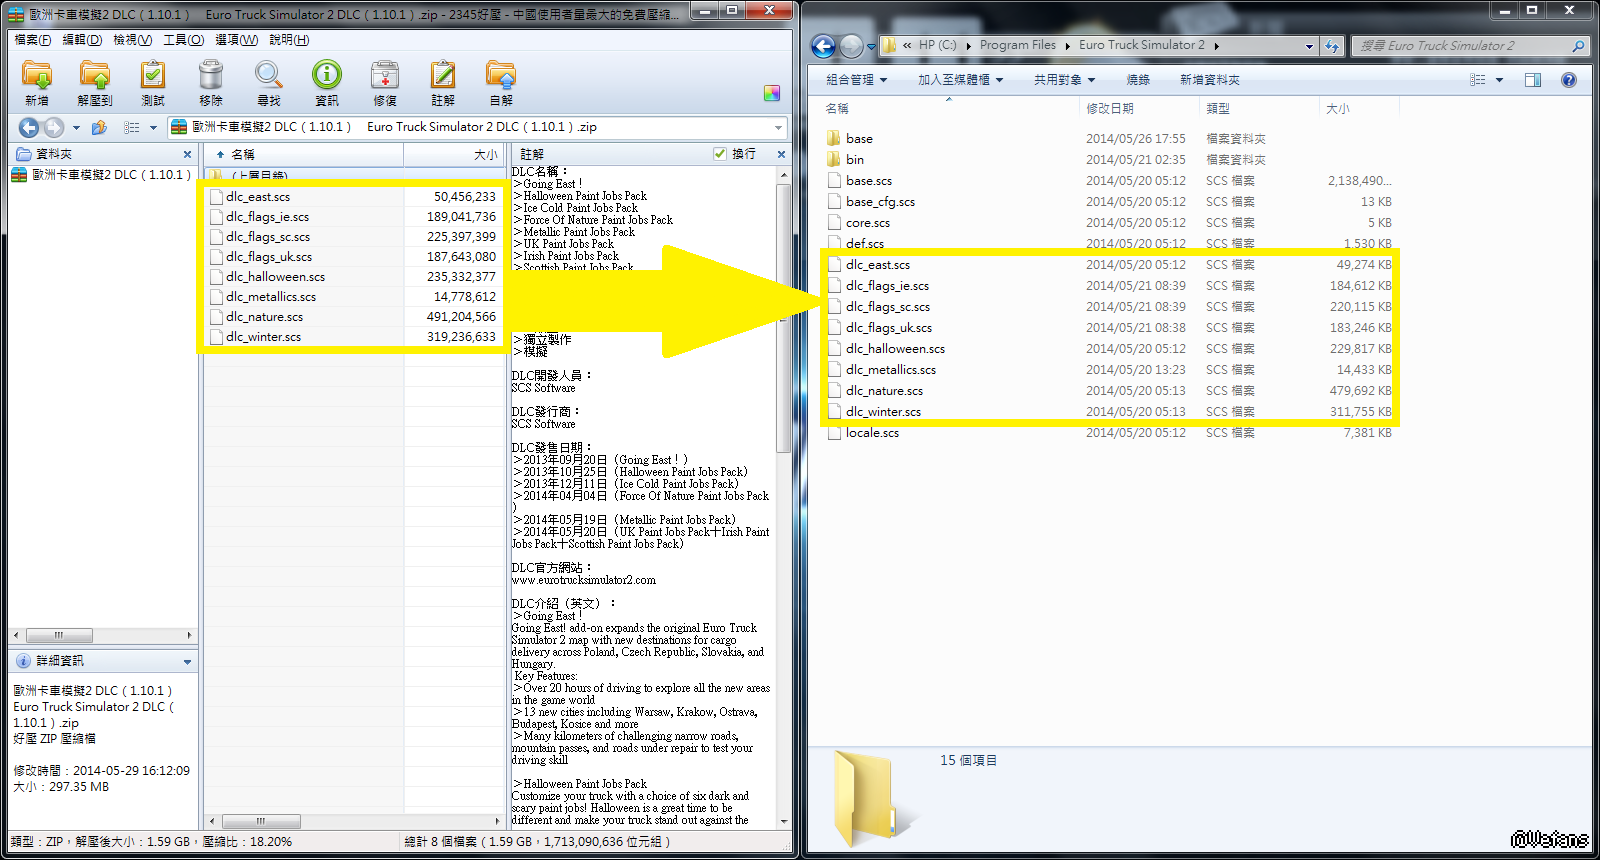Go back using HaoZip's blue back arrow
The width and height of the screenshot is (1600, 860).
pos(29,127)
